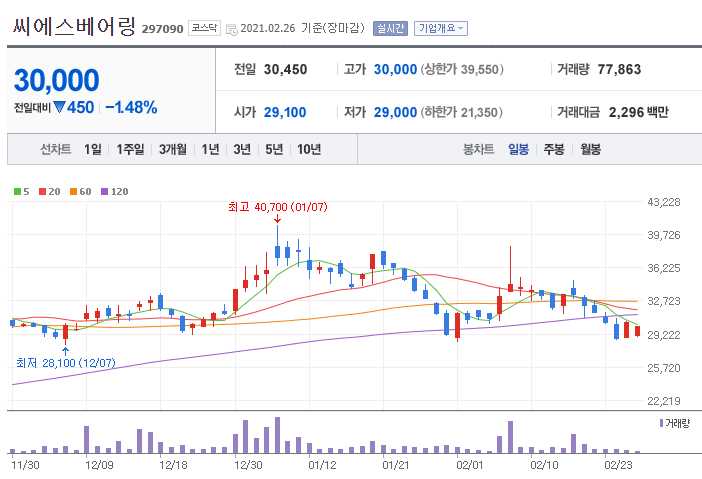This screenshot has width=702, height=479.
Task: Click the 상한가 39,550 text
Action: pos(462,69)
